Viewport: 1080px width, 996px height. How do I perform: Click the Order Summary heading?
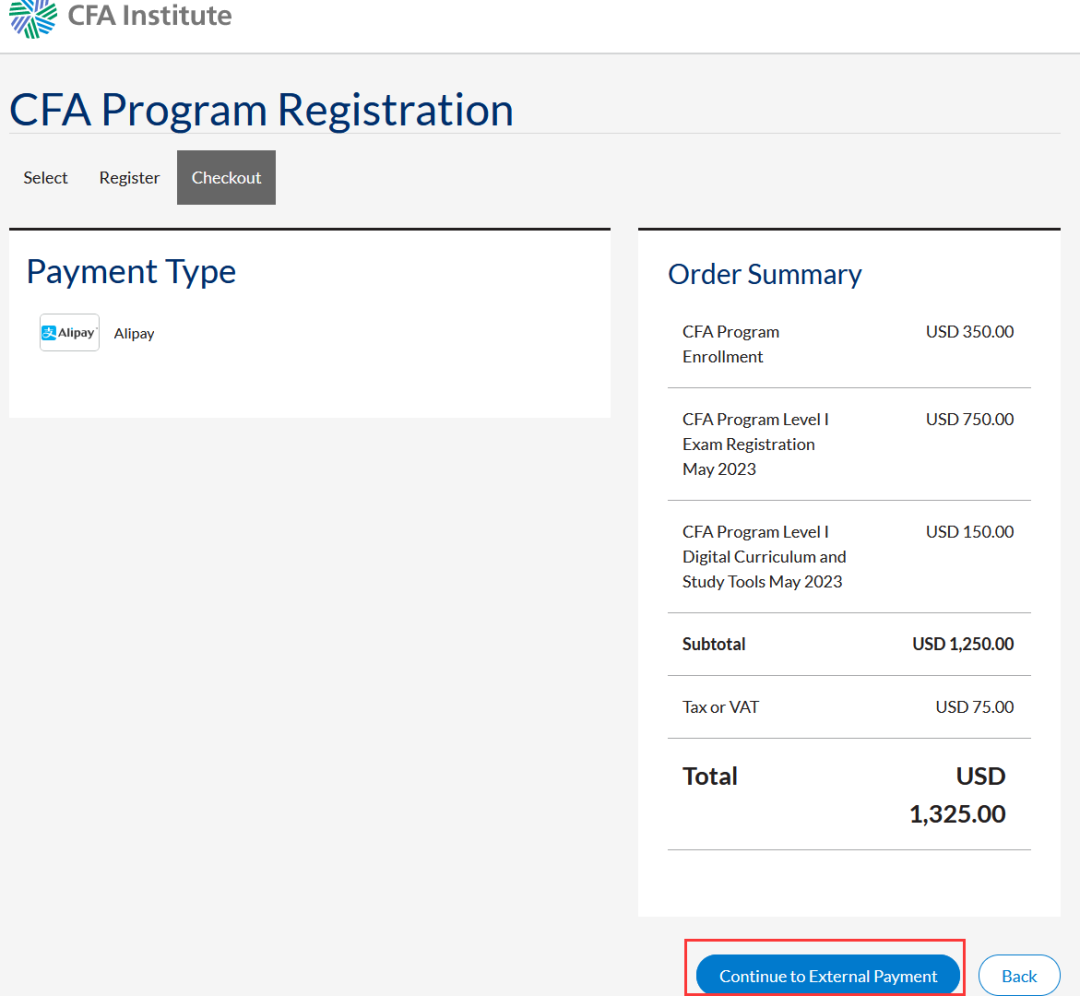[765, 274]
